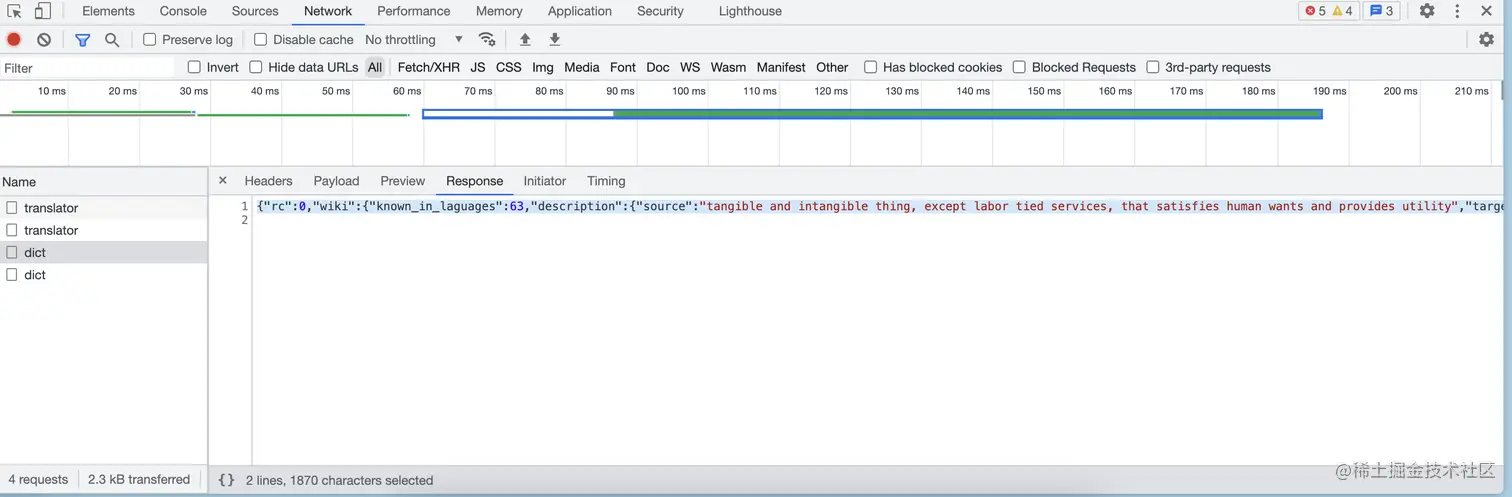This screenshot has width=1512, height=497.
Task: Open the No throttling dropdown
Action: [x=414, y=39]
